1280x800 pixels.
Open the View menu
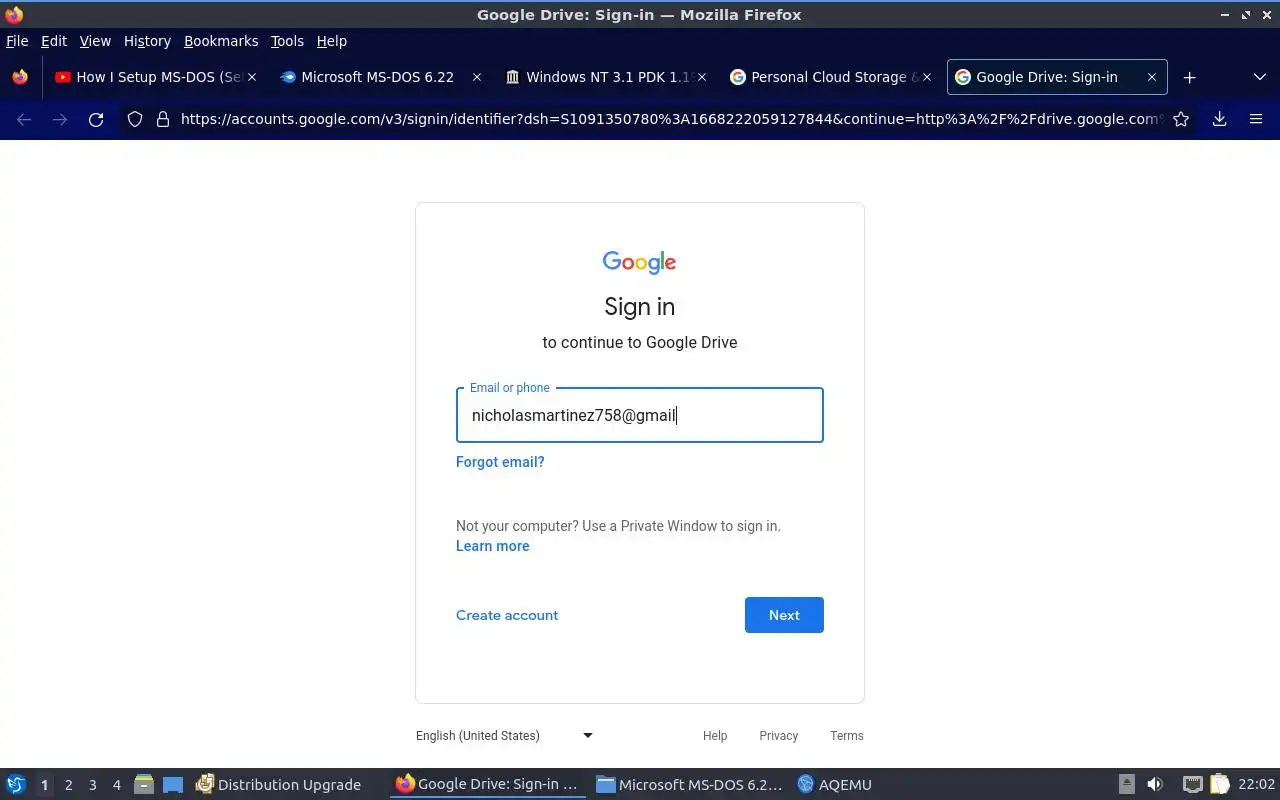95,41
